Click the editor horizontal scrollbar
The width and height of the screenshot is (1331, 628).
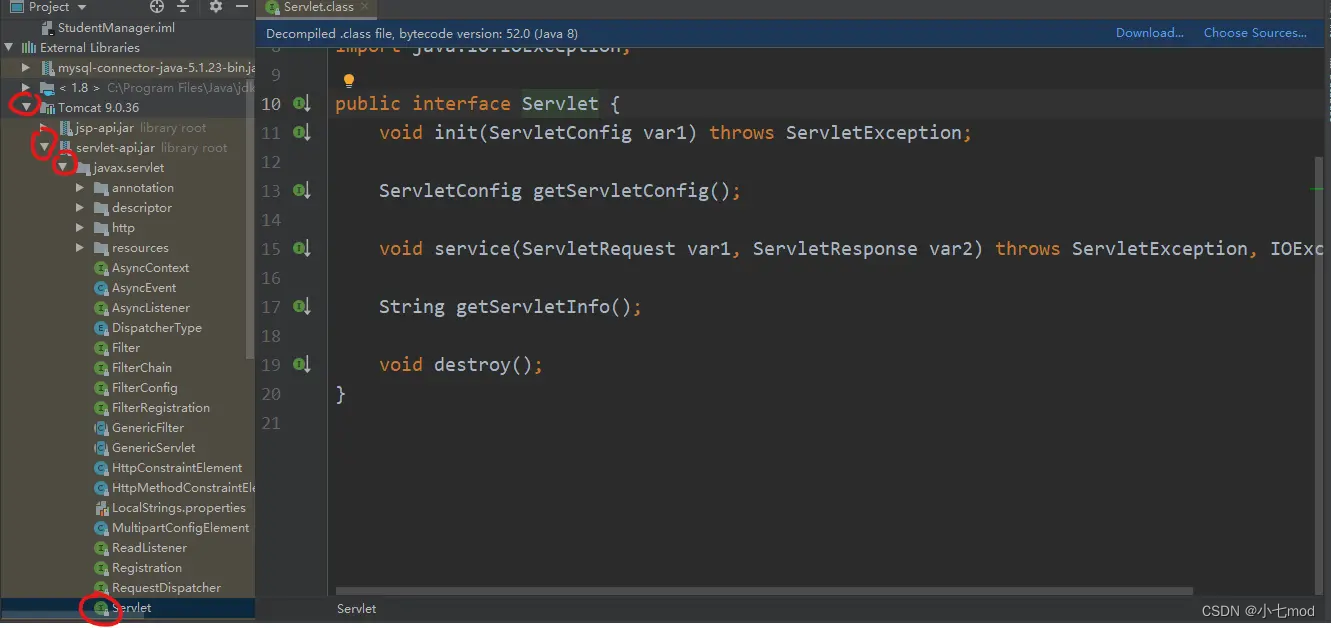pos(764,591)
